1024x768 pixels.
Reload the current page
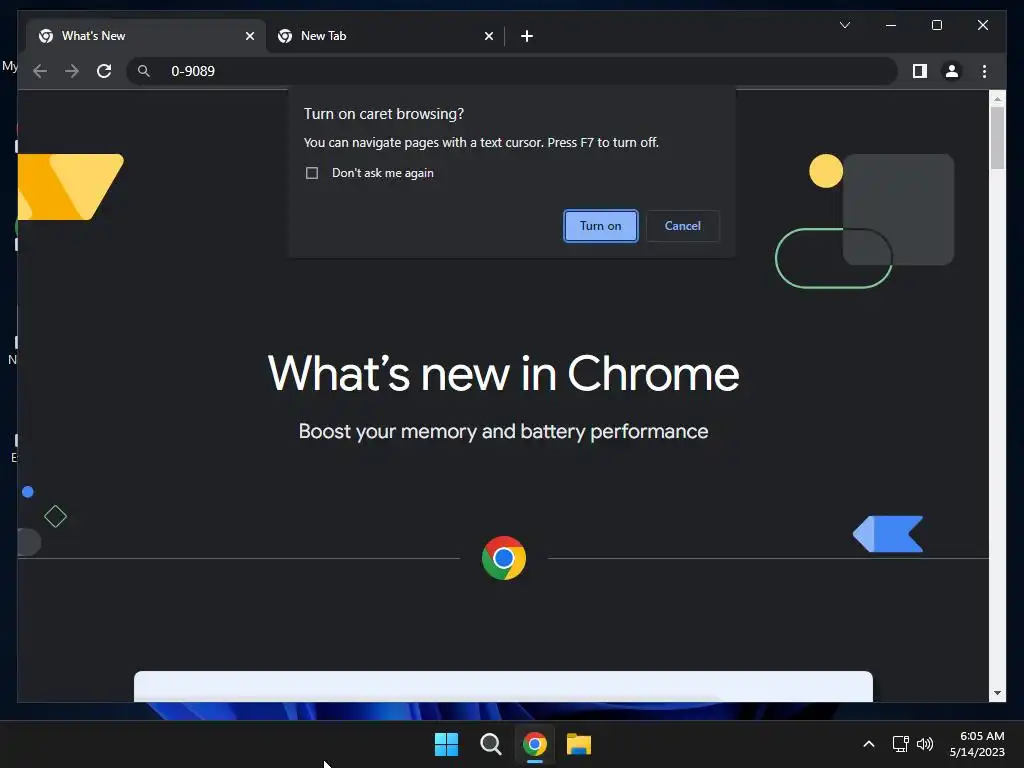point(104,71)
